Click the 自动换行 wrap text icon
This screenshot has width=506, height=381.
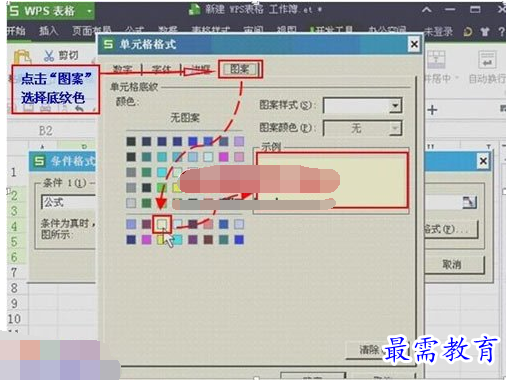tap(487, 59)
